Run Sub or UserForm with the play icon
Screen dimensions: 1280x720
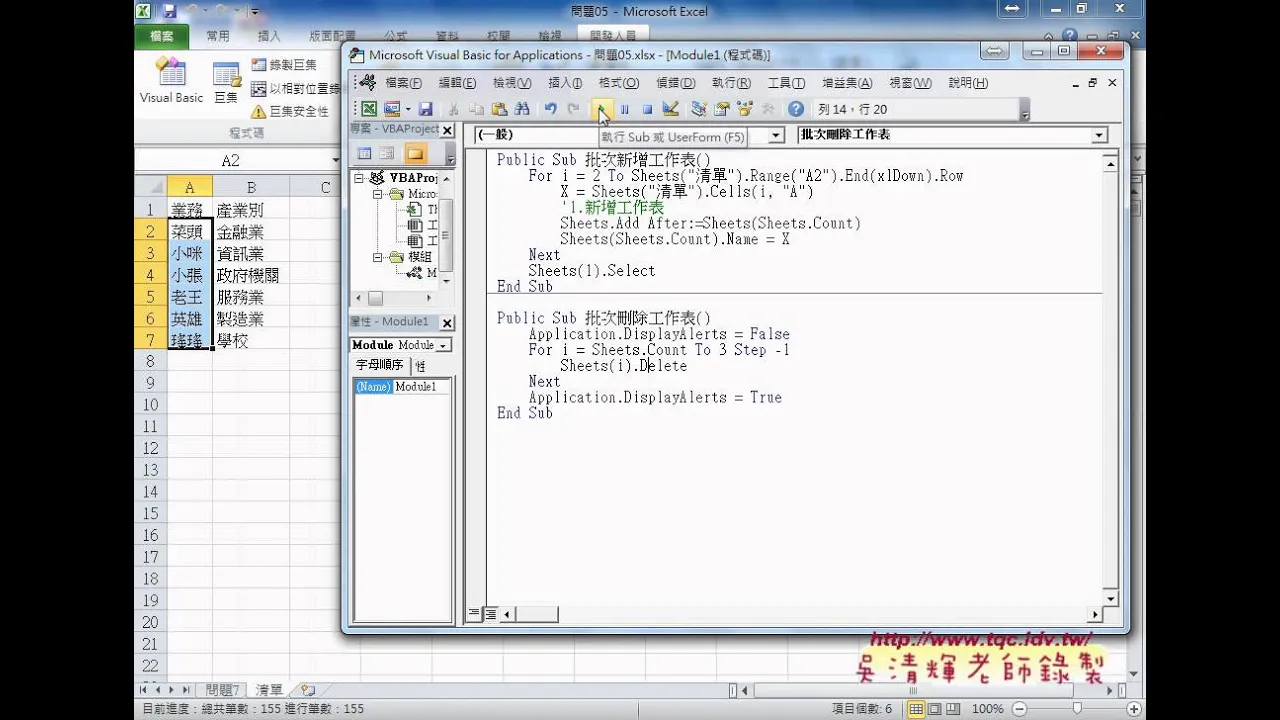click(601, 109)
